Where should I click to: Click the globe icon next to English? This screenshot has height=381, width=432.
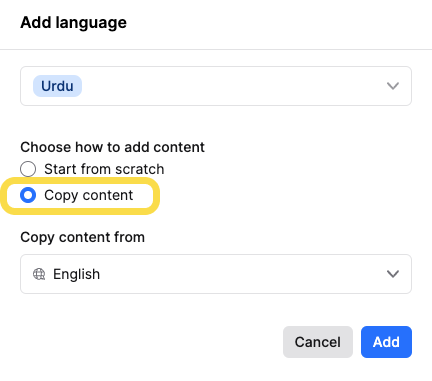point(39,274)
